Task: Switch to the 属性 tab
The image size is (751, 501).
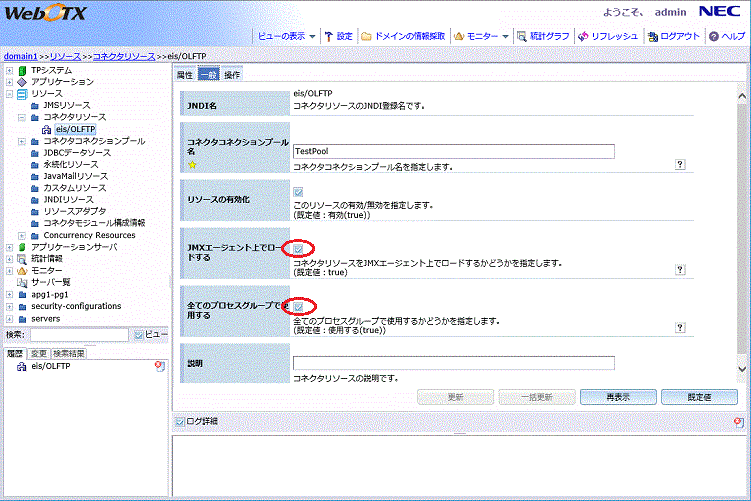Action: point(184,75)
